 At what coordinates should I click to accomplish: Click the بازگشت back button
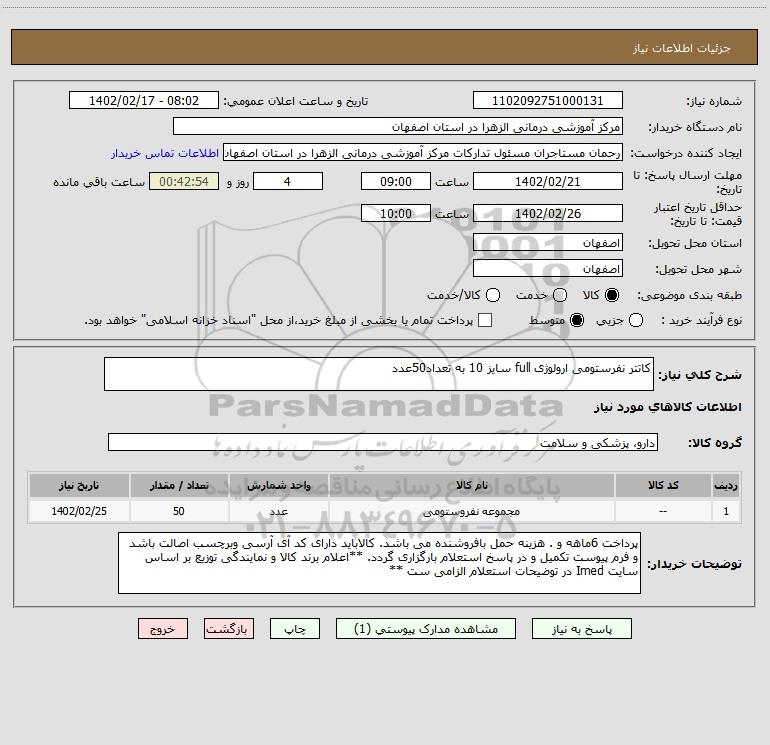(x=229, y=629)
